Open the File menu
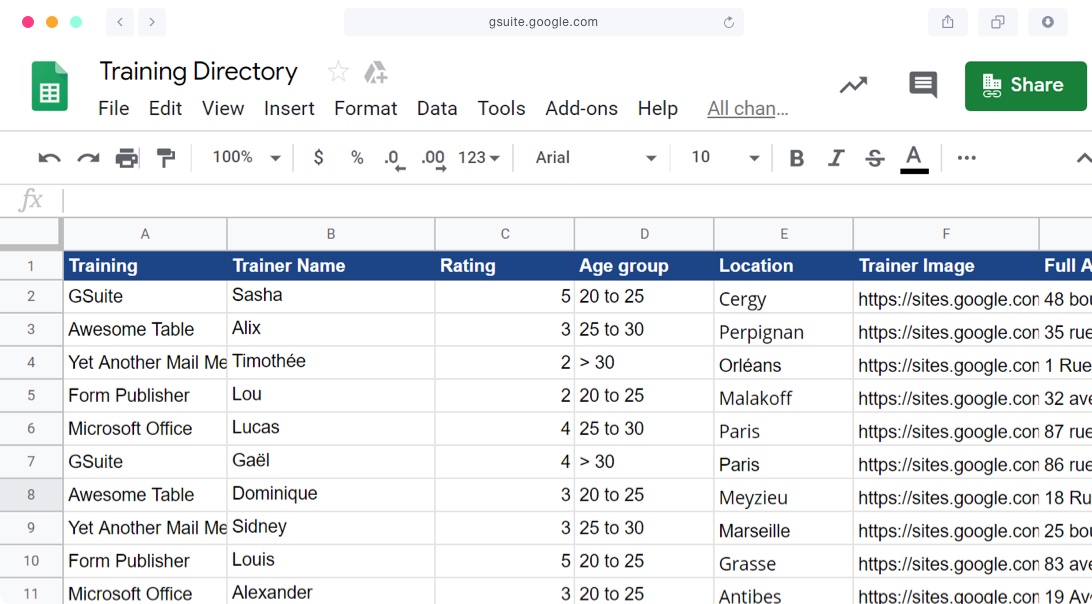Screen dimensions: 1092x604 (x=114, y=109)
